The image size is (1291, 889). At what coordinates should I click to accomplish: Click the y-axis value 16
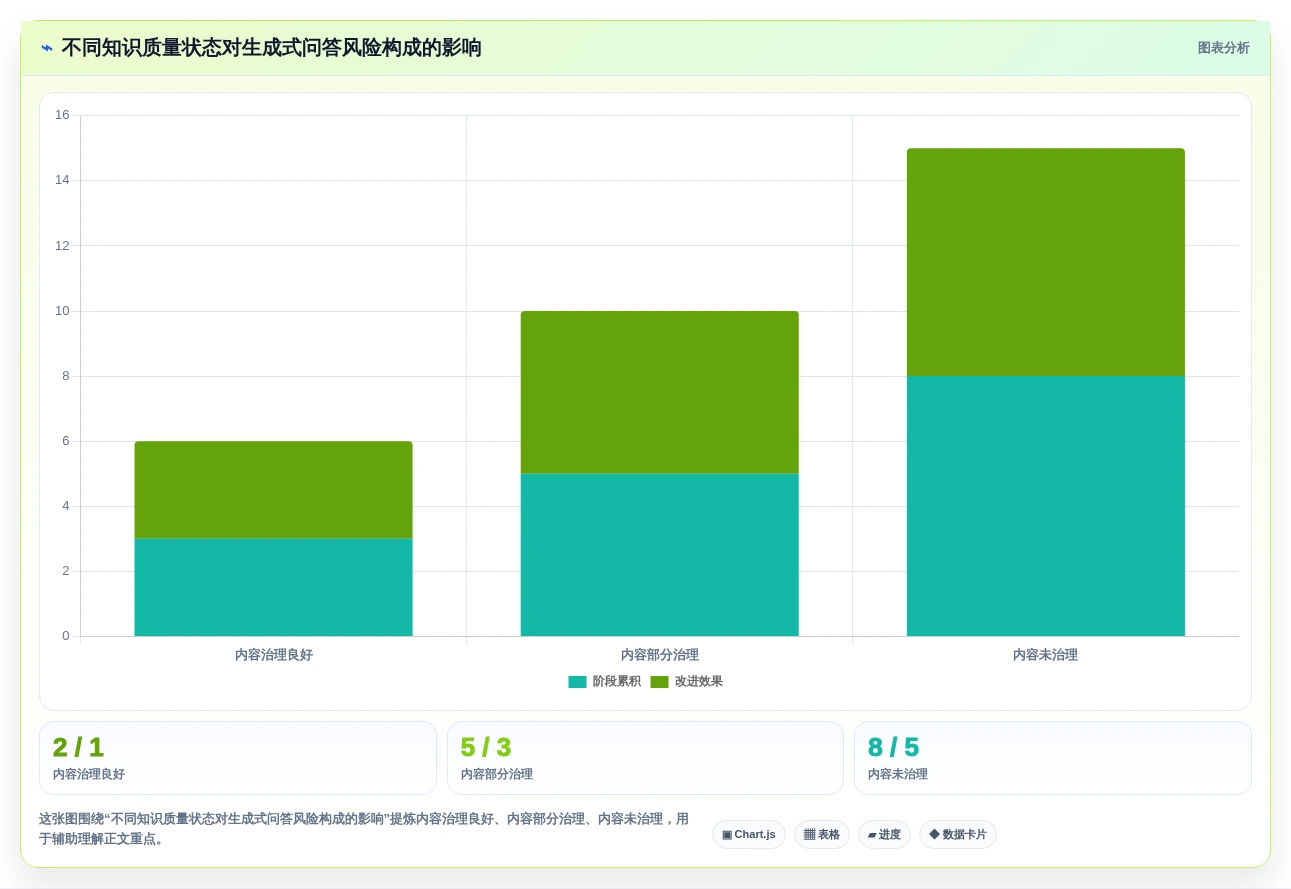coord(62,115)
